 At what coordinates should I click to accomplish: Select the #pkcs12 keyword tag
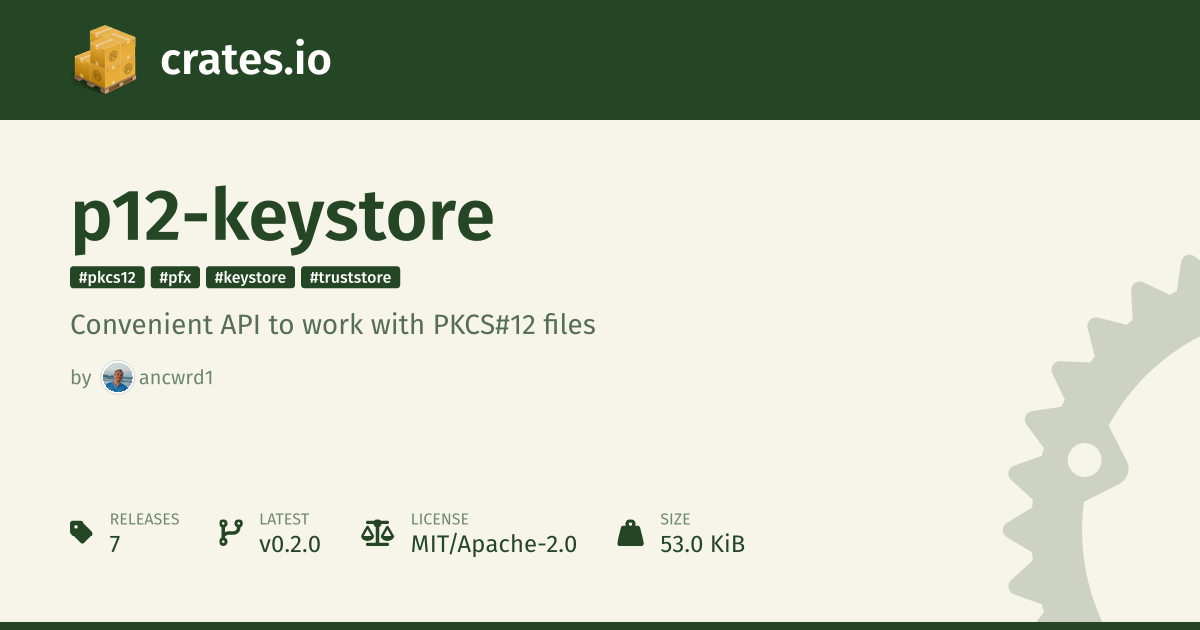pos(108,278)
